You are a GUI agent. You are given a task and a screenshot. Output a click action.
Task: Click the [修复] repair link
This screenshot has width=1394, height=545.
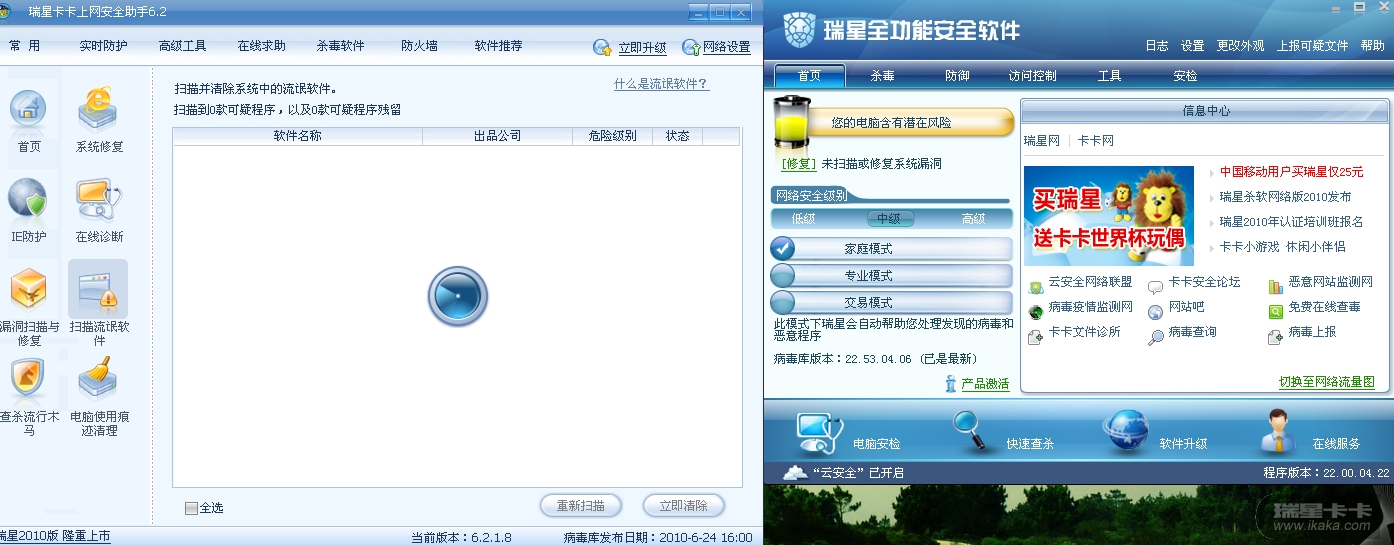coord(799,164)
